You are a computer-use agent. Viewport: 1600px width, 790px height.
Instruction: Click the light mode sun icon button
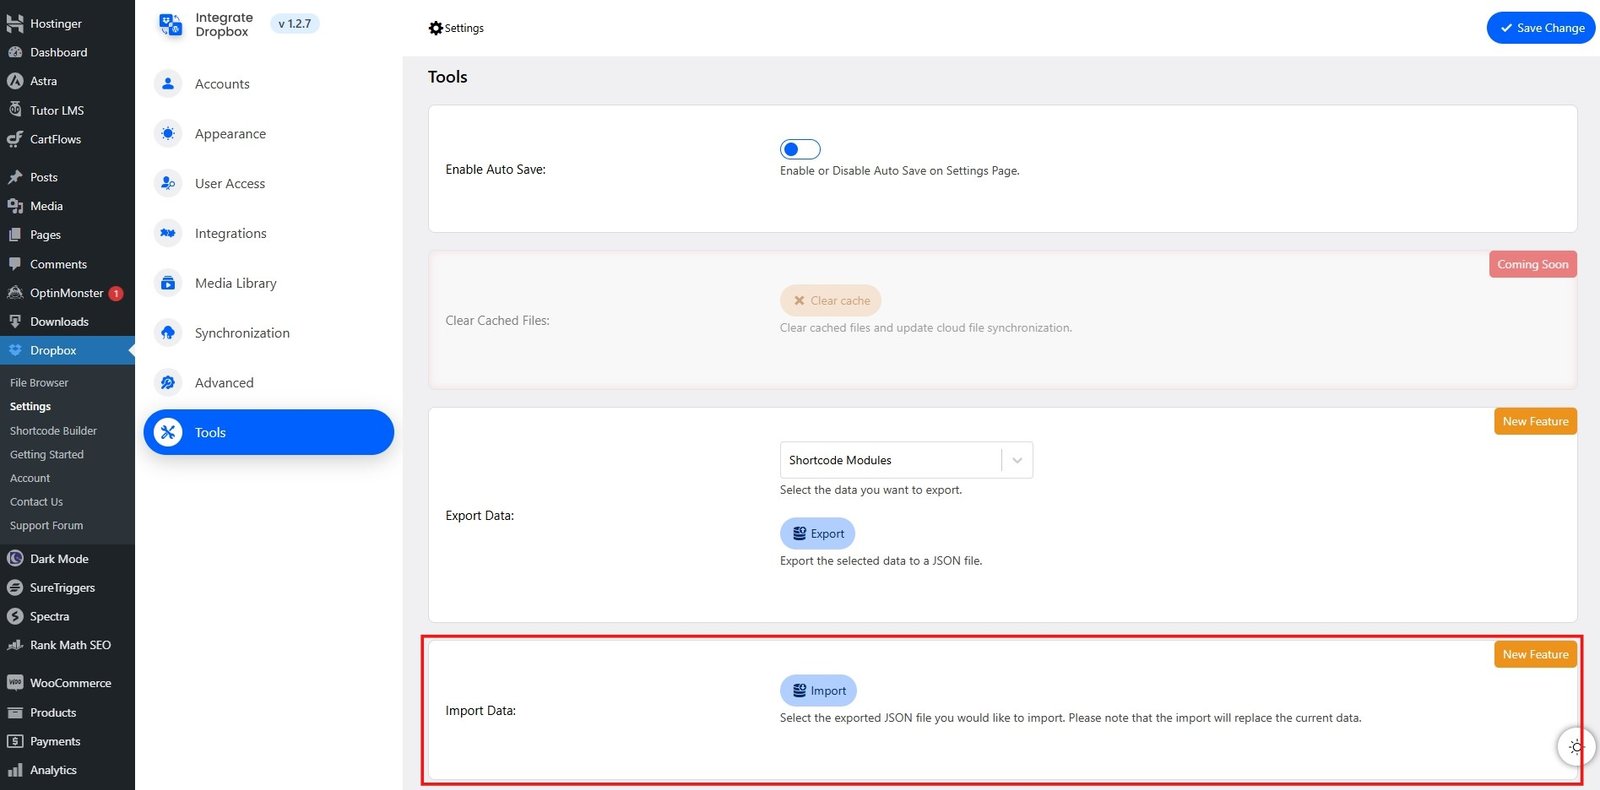[x=1576, y=747]
